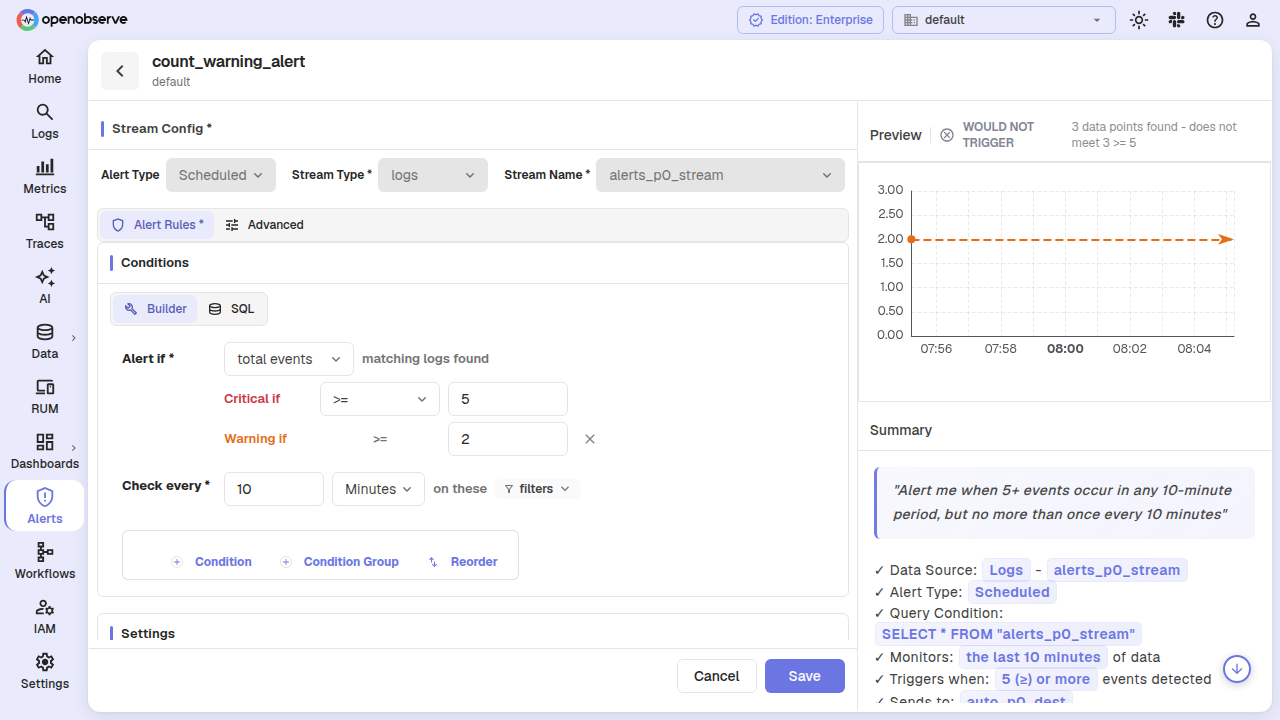
Task: Click the Warning if value field
Action: point(508,439)
